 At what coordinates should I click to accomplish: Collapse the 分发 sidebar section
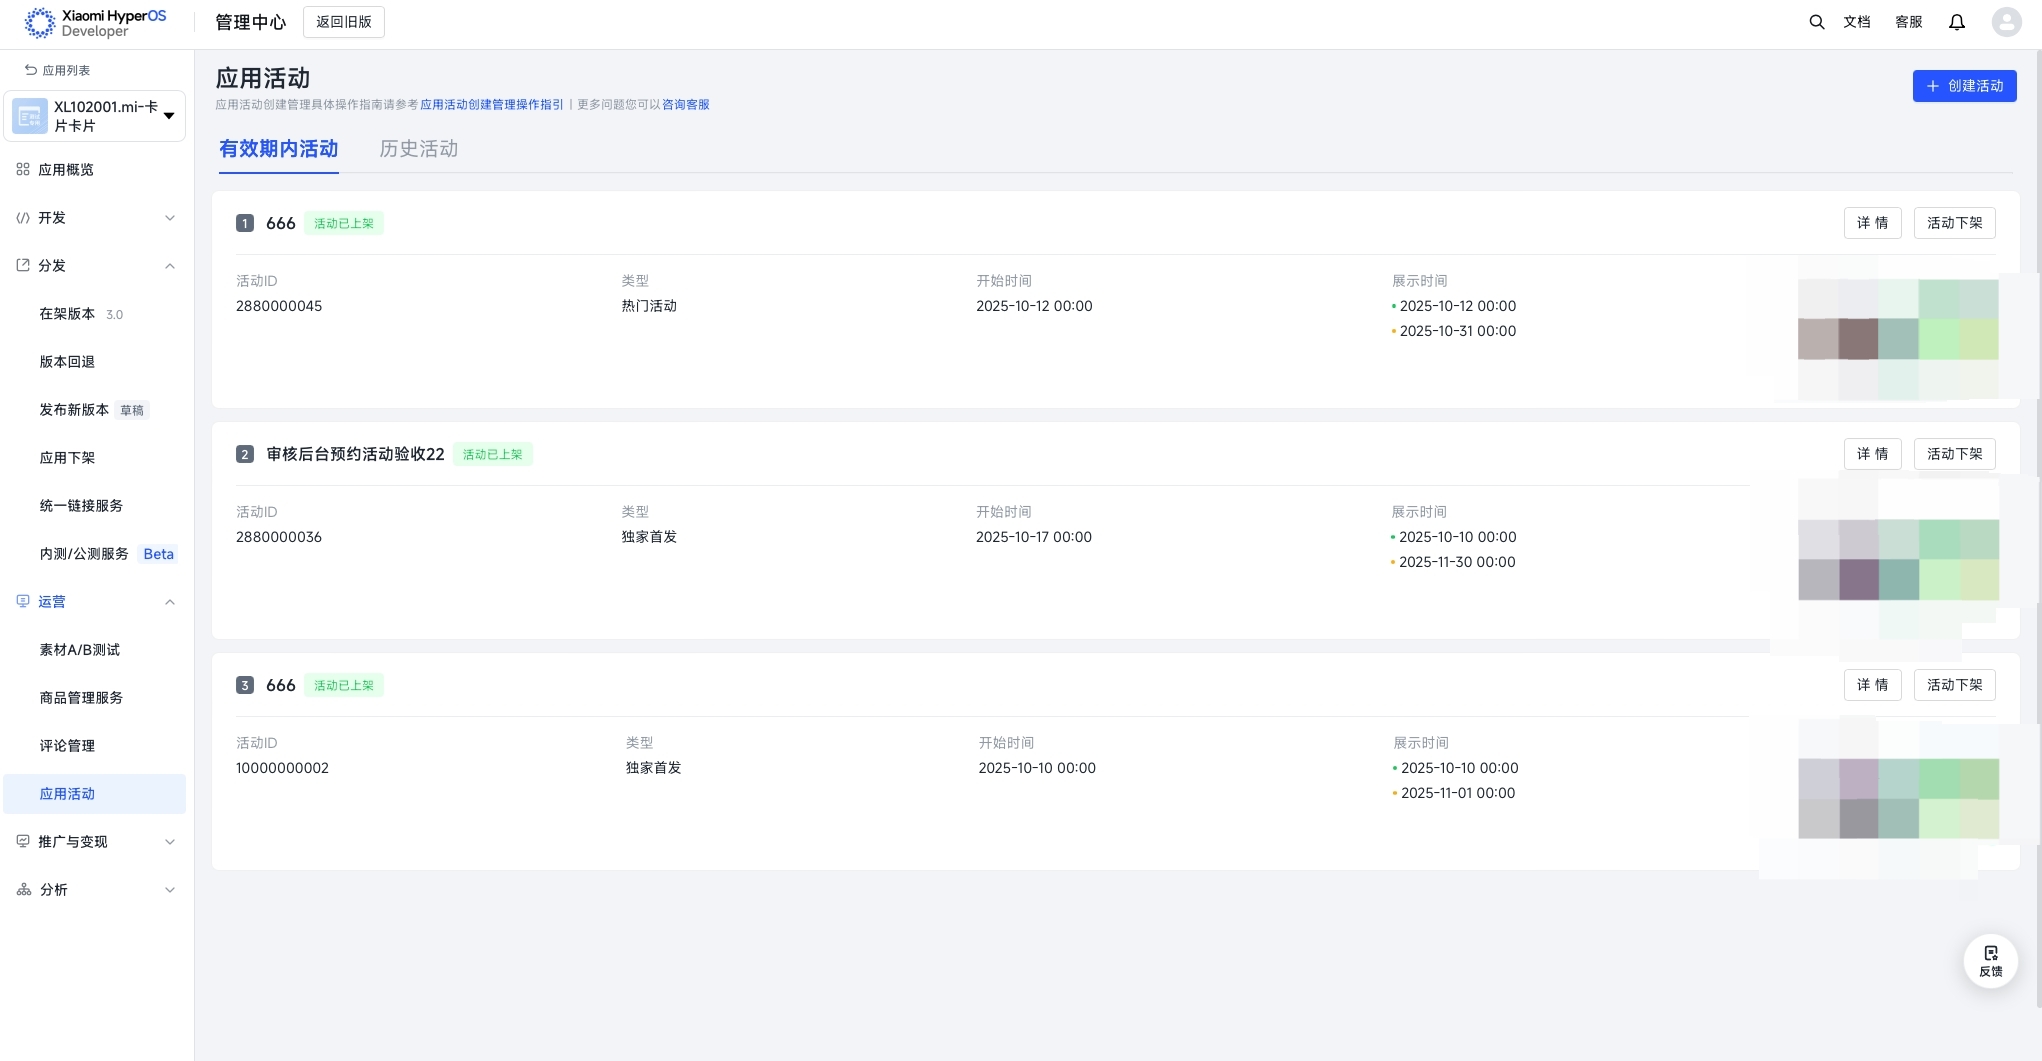[x=170, y=266]
